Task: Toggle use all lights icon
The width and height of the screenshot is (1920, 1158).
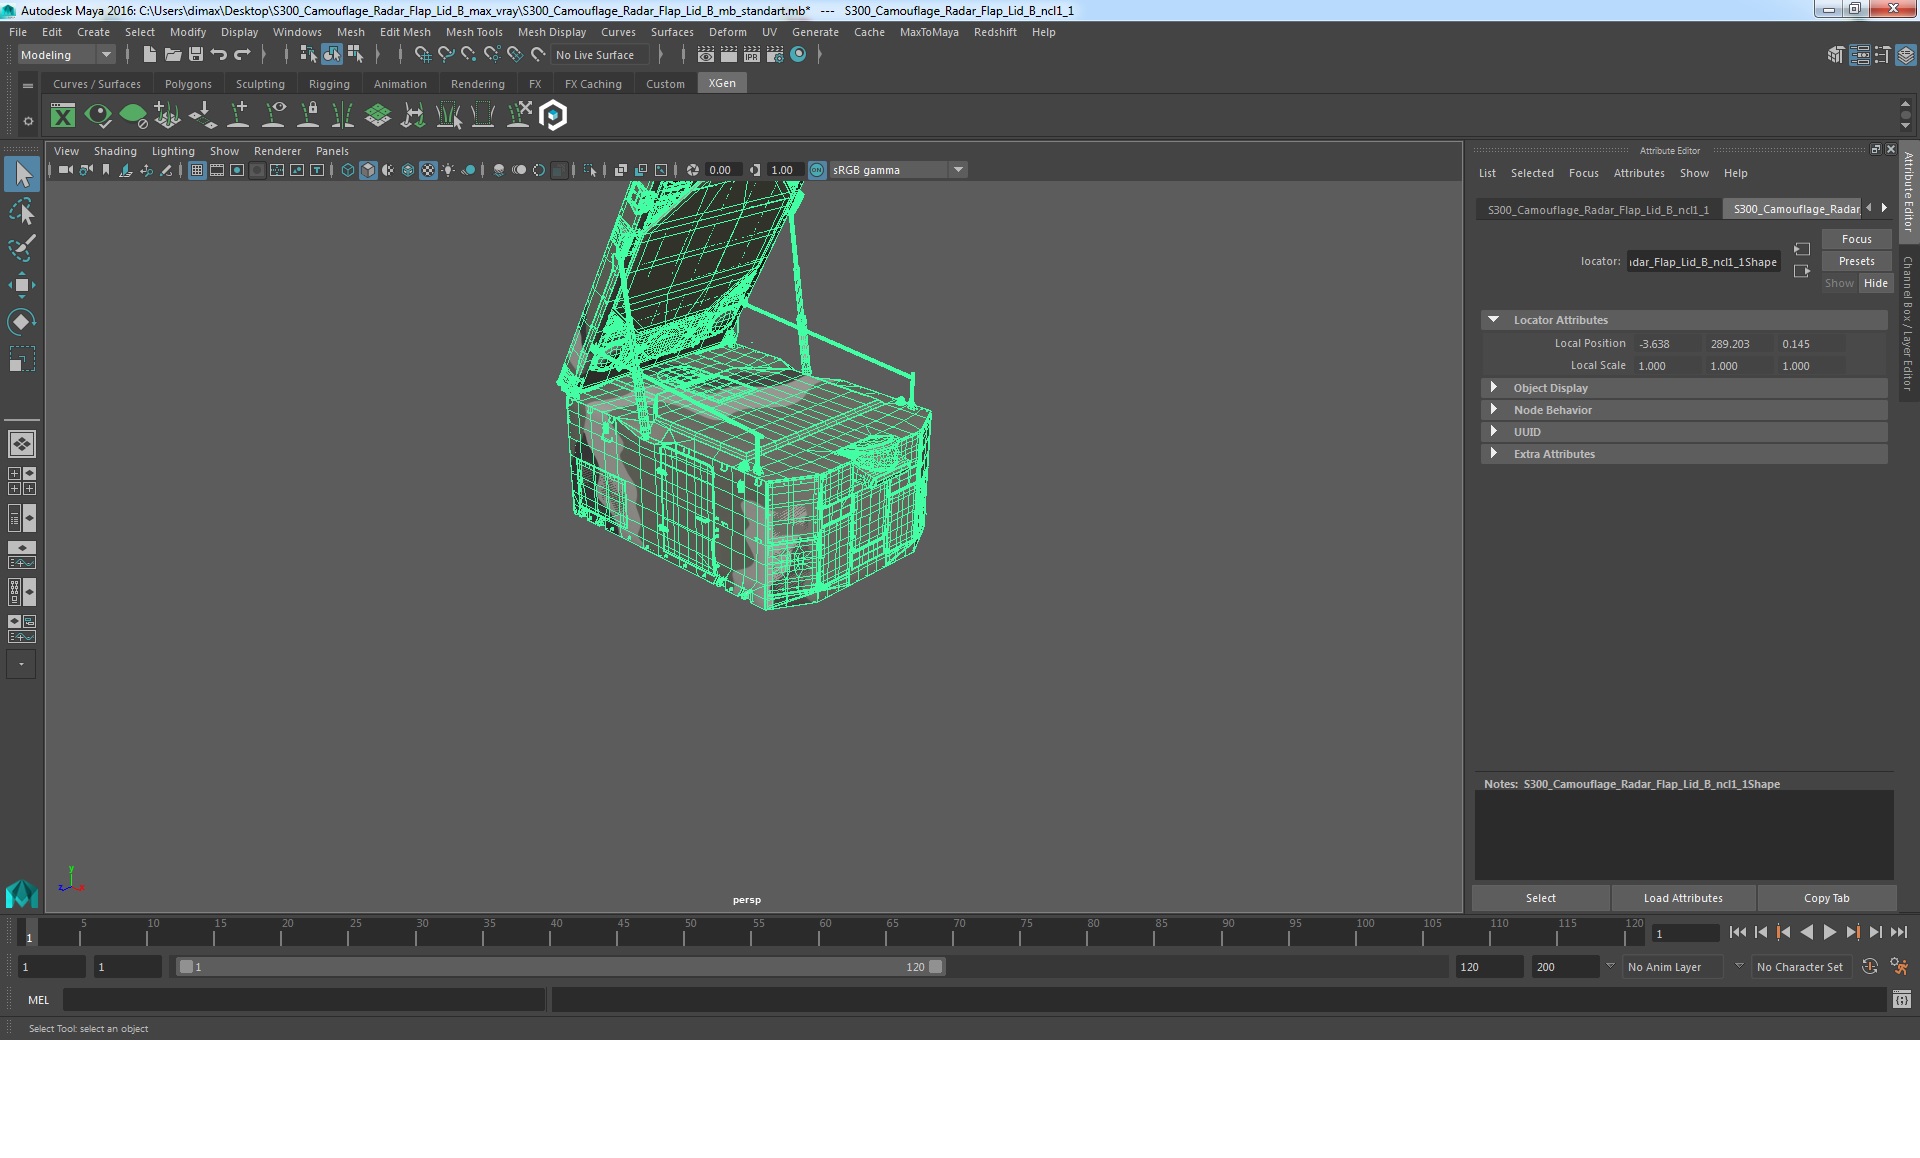Action: point(448,170)
